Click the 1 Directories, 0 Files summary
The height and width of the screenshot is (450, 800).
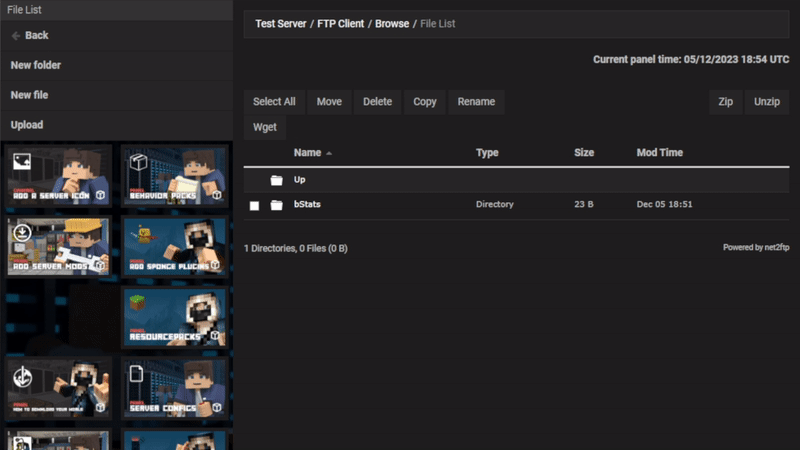click(295, 248)
